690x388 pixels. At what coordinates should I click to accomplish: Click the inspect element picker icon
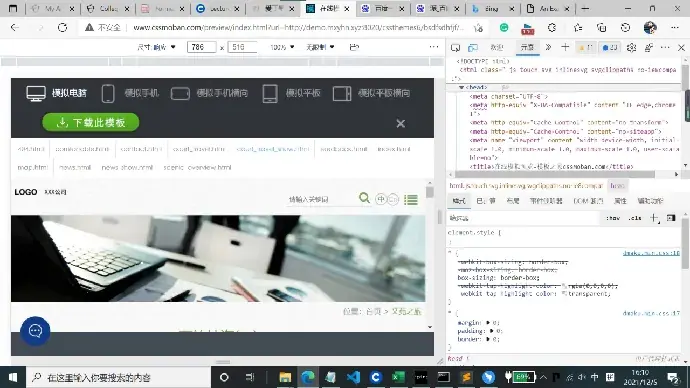[455, 47]
